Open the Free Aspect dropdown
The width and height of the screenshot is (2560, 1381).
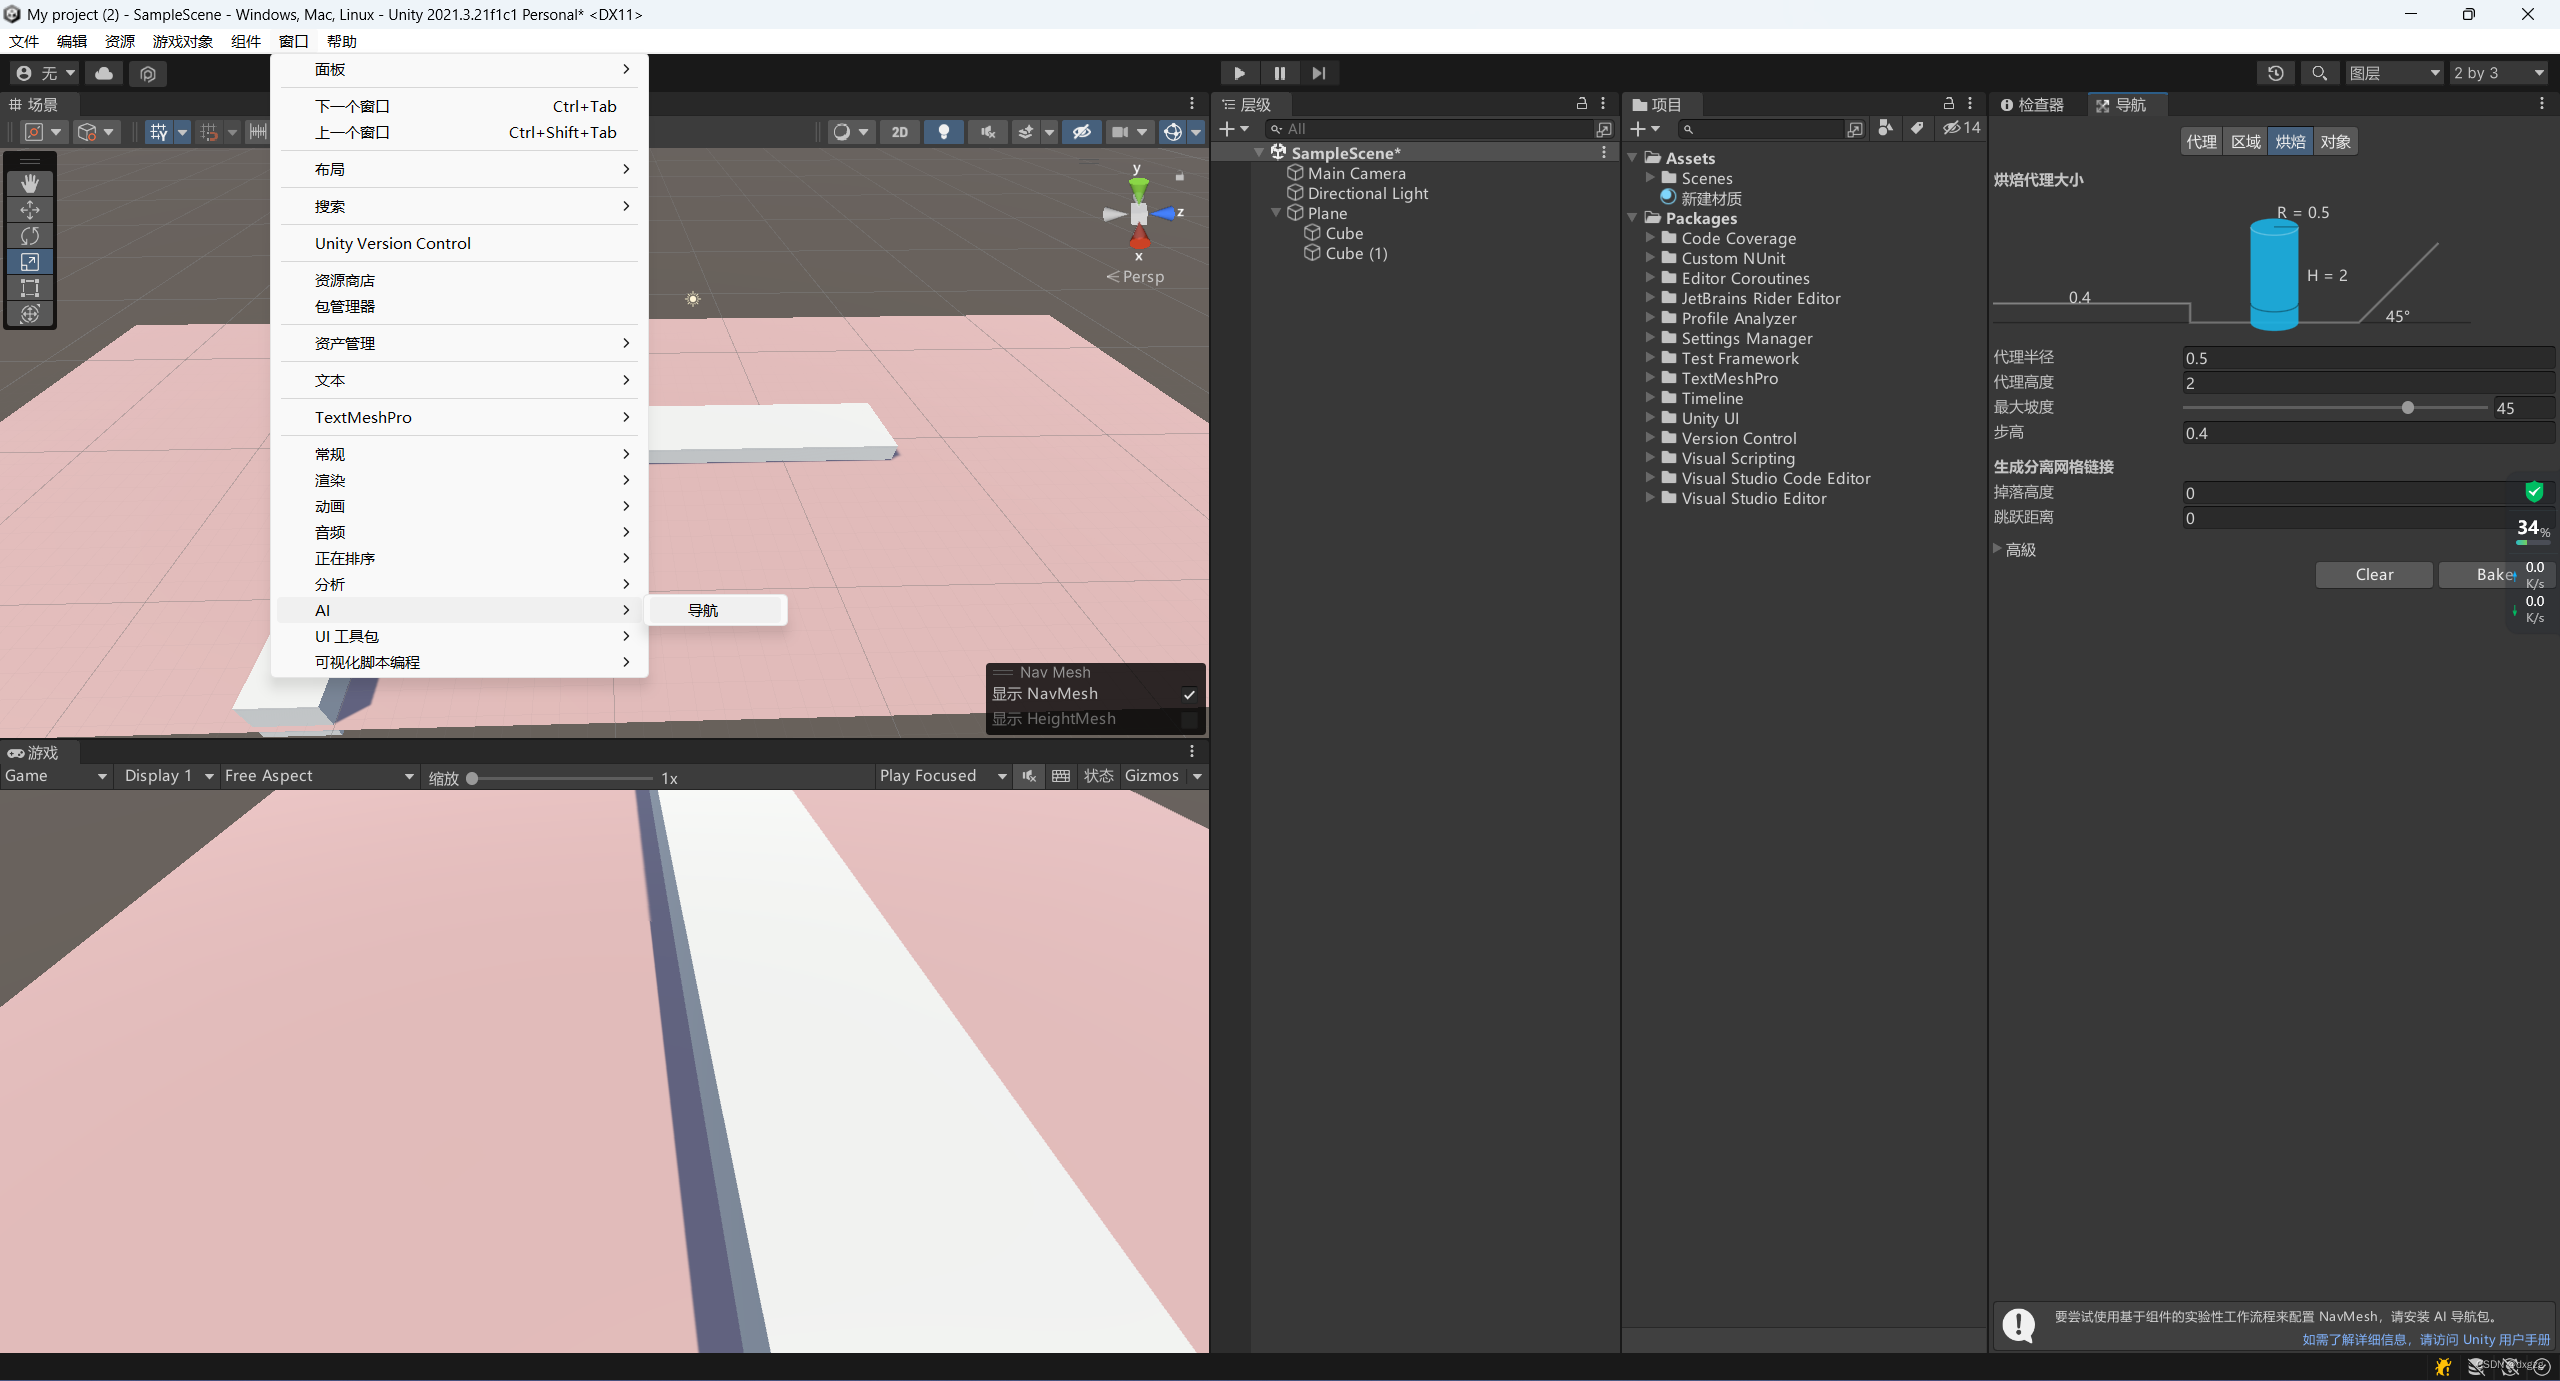318,776
